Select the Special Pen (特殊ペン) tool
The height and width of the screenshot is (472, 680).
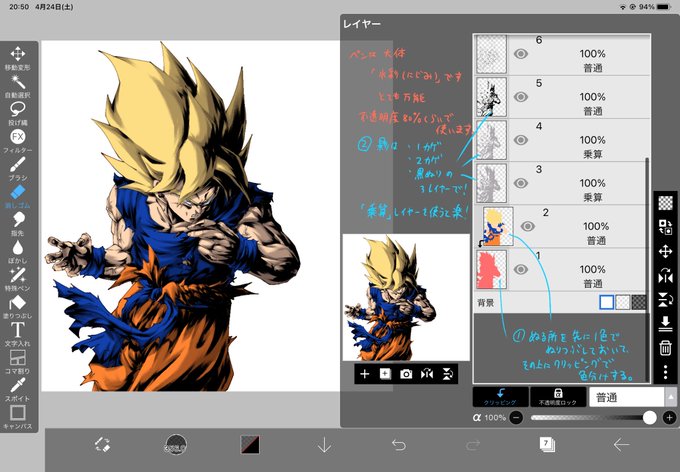pyautogui.click(x=17, y=279)
